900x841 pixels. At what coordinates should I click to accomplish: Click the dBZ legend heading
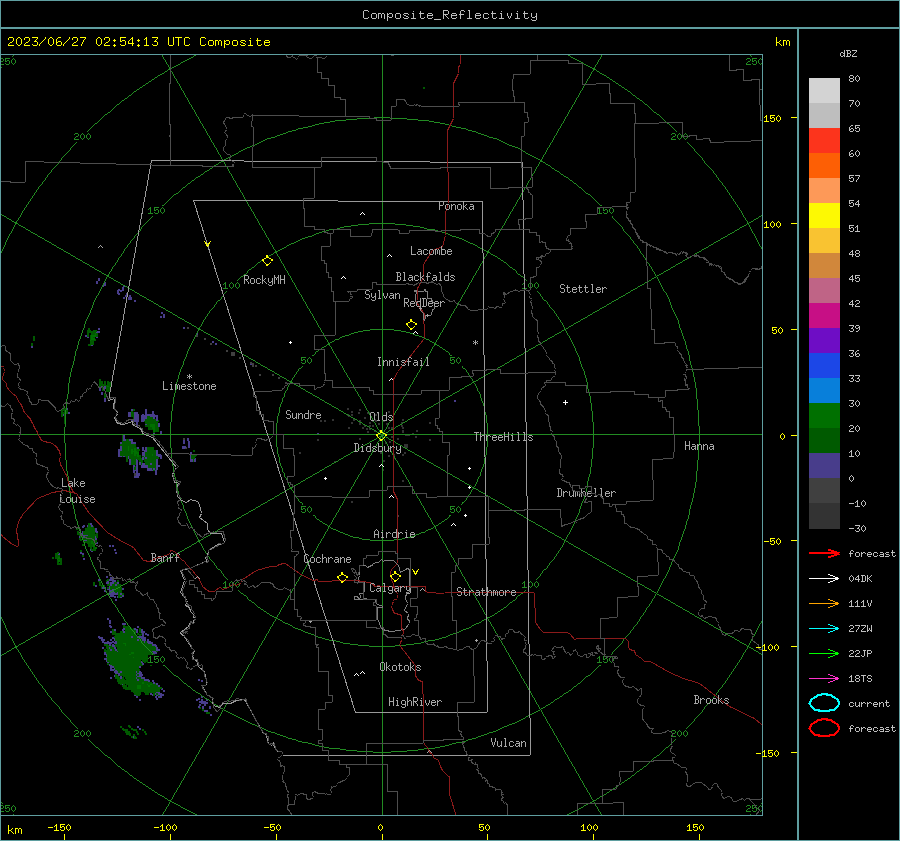[x=848, y=53]
